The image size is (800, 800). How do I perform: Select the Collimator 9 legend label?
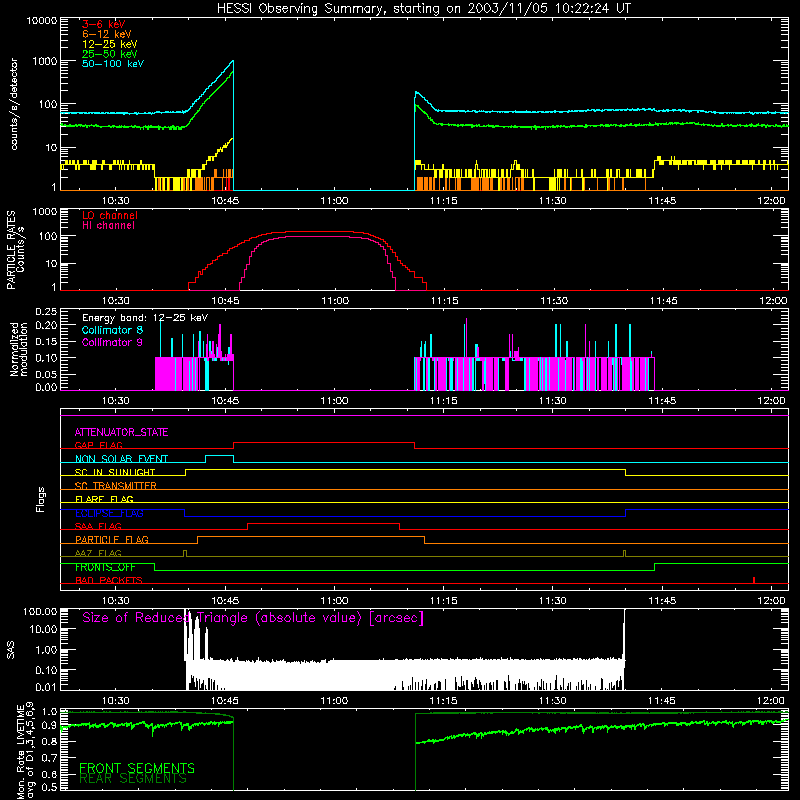[x=112, y=342]
